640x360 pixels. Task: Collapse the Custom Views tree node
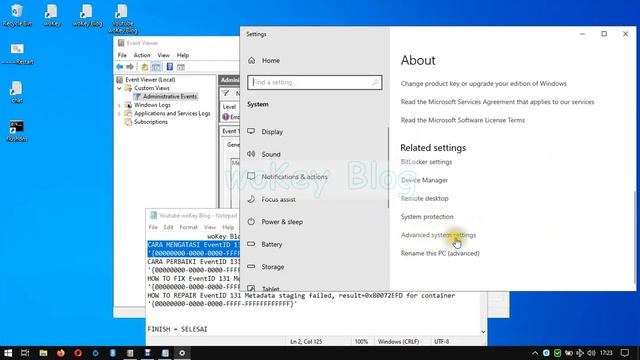click(119, 88)
